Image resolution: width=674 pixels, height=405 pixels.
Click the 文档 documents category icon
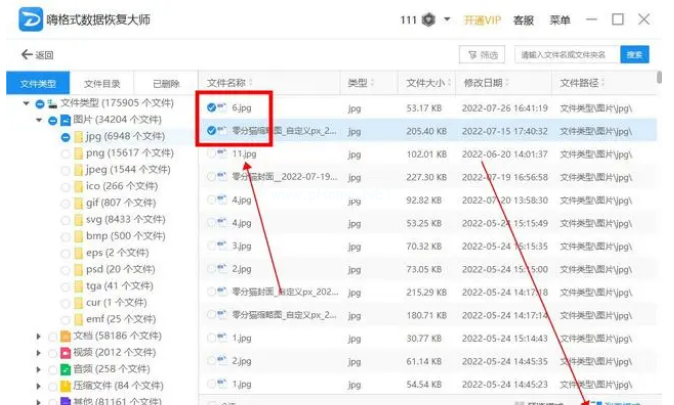[x=65, y=336]
